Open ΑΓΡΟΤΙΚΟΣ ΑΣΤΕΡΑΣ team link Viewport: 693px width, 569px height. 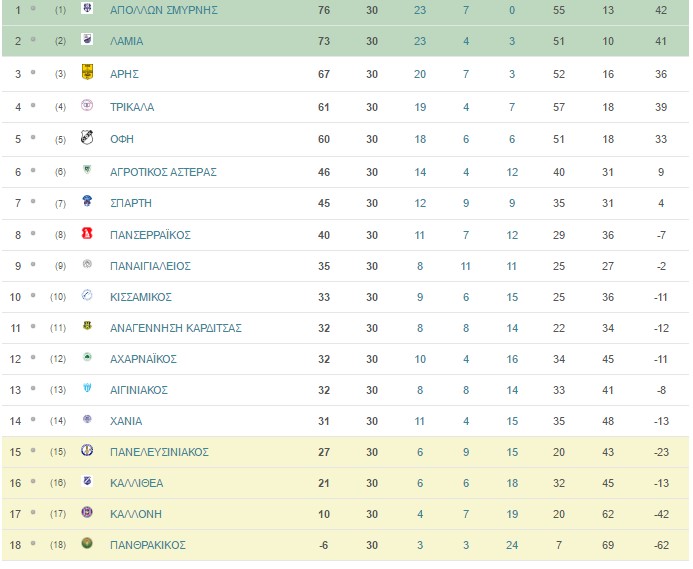click(163, 172)
